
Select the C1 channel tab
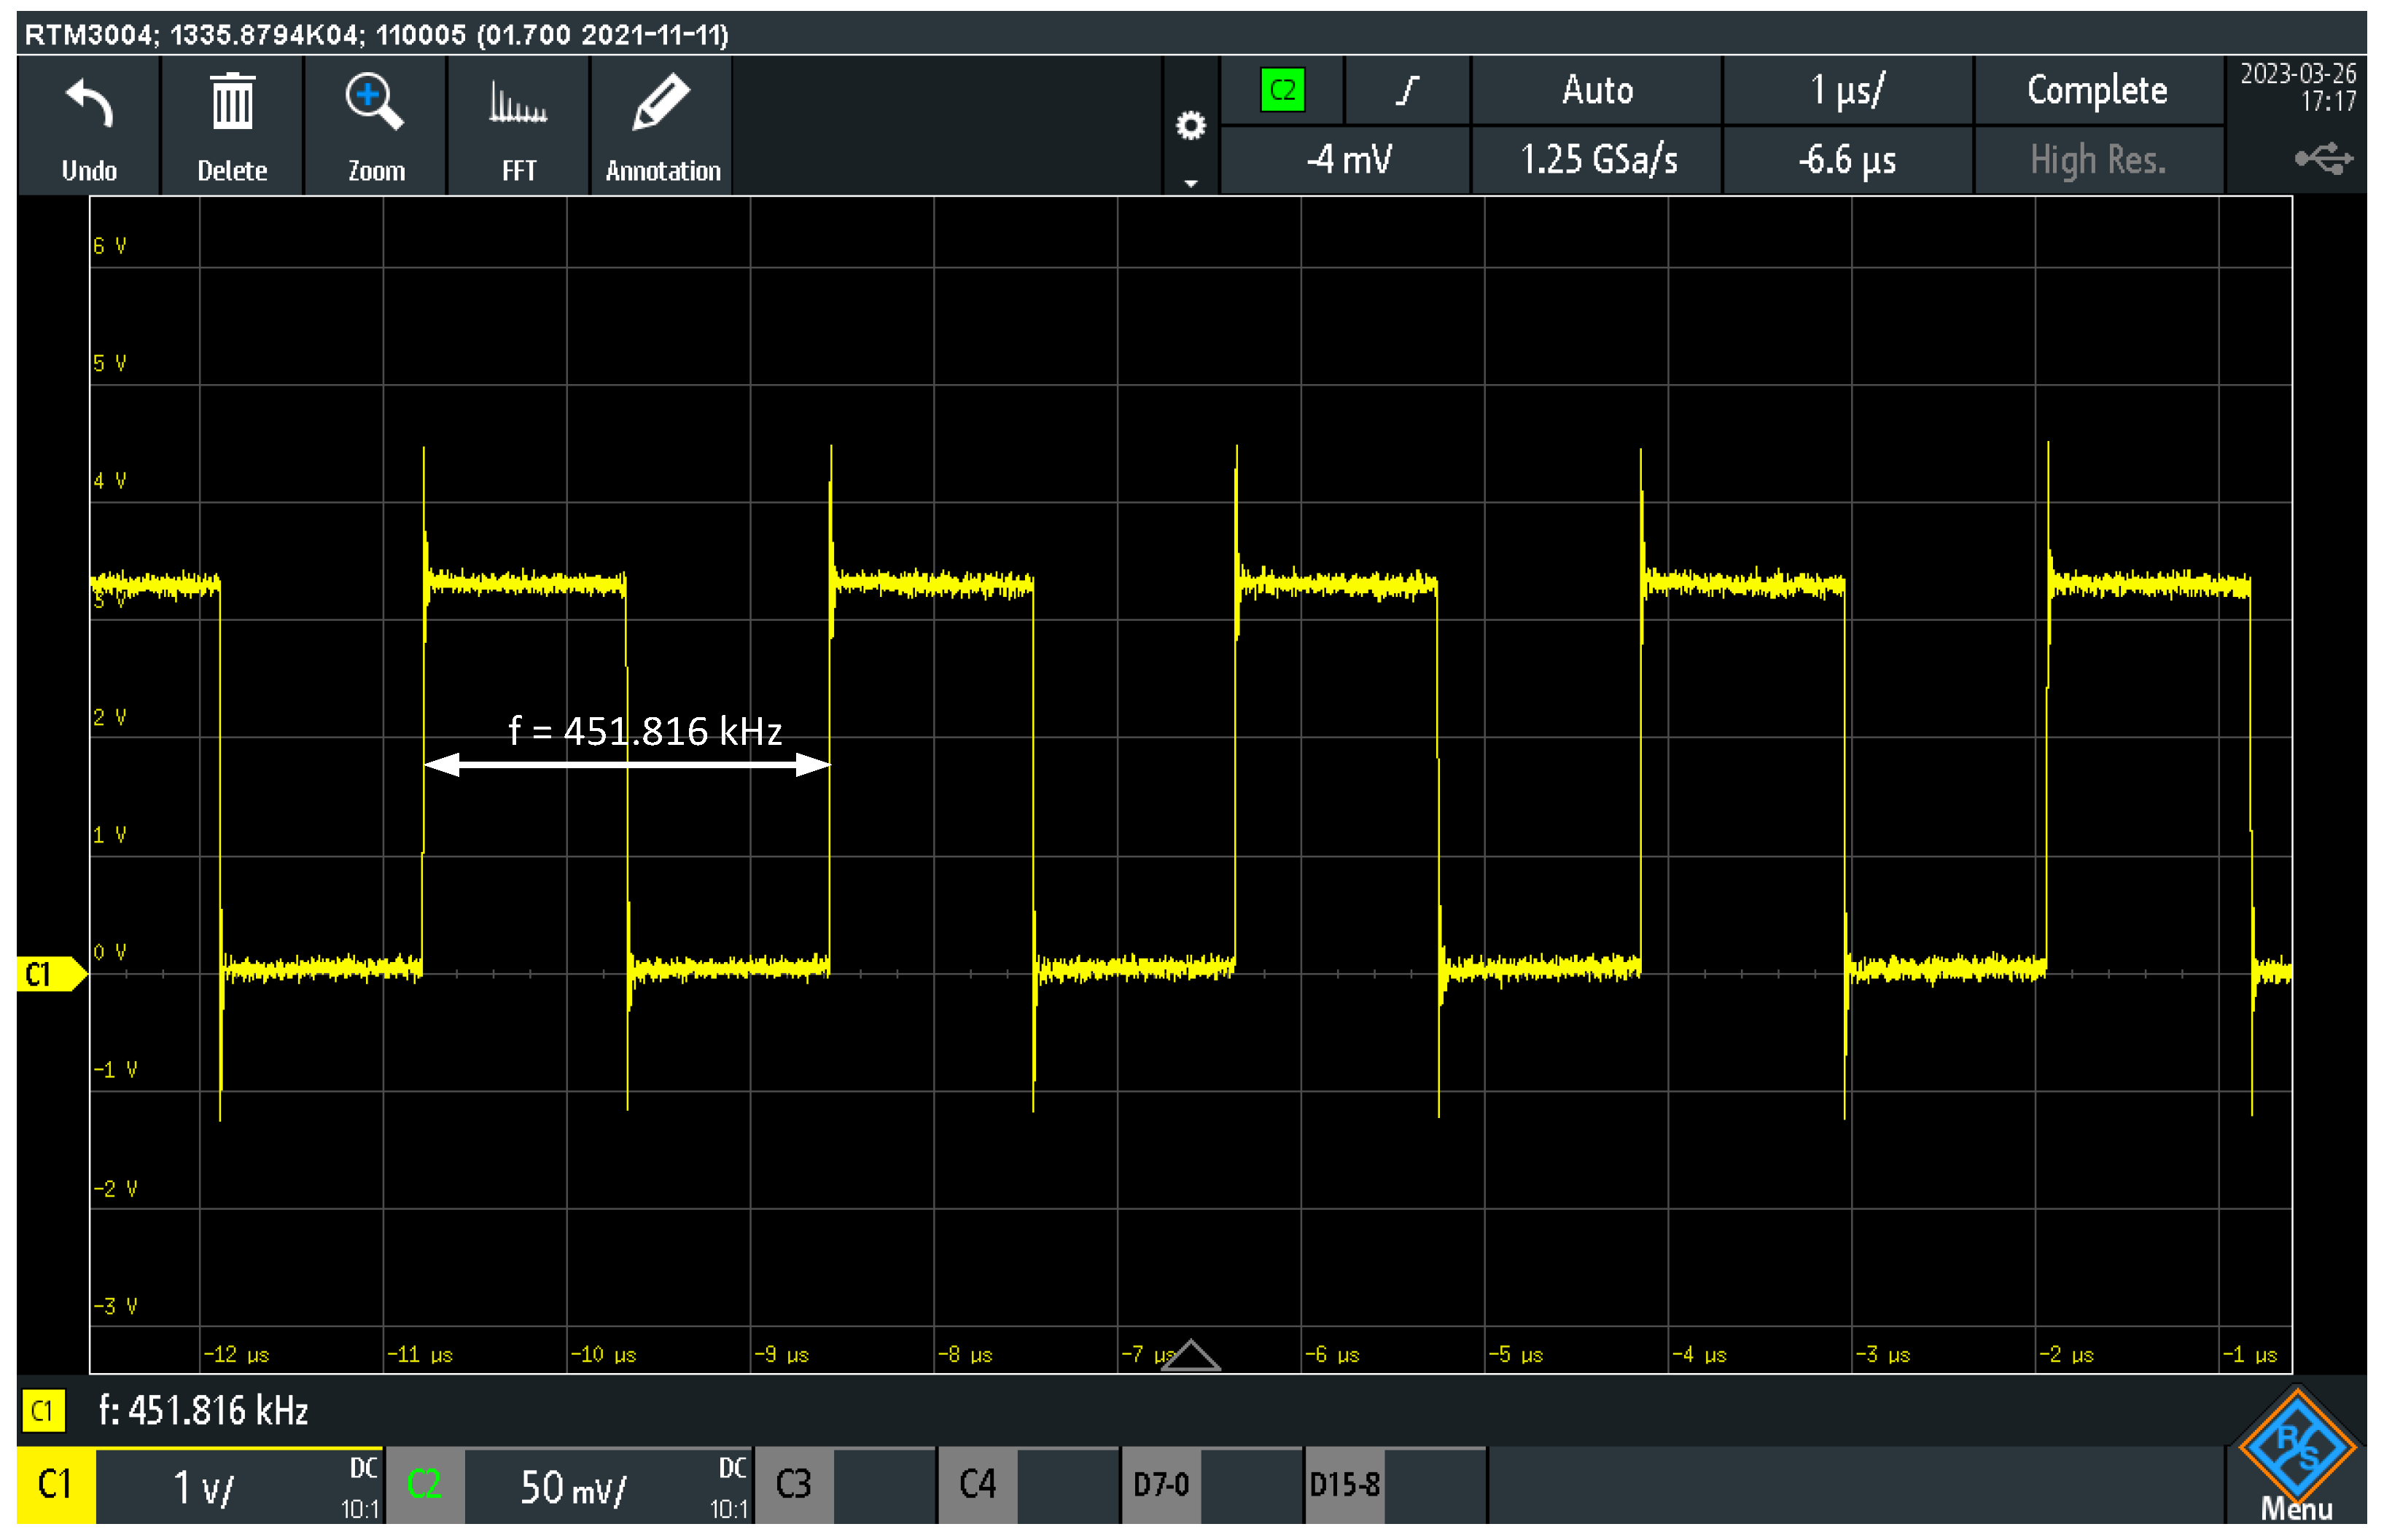click(56, 1485)
